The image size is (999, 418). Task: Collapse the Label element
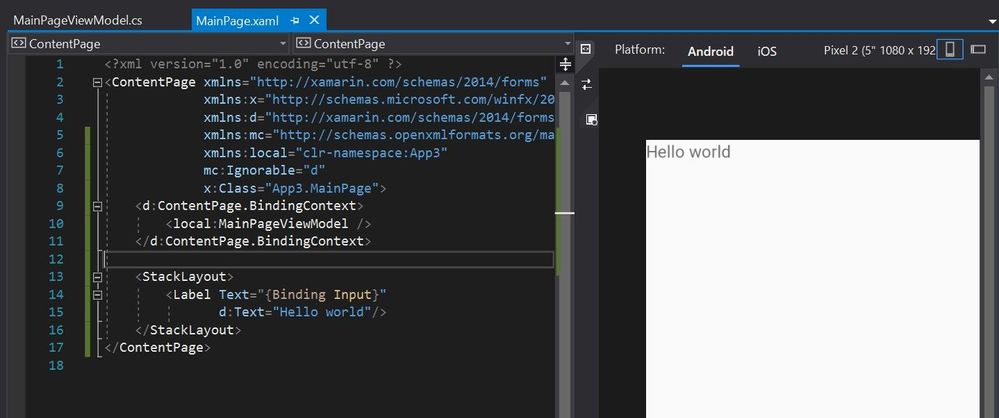coord(97,295)
